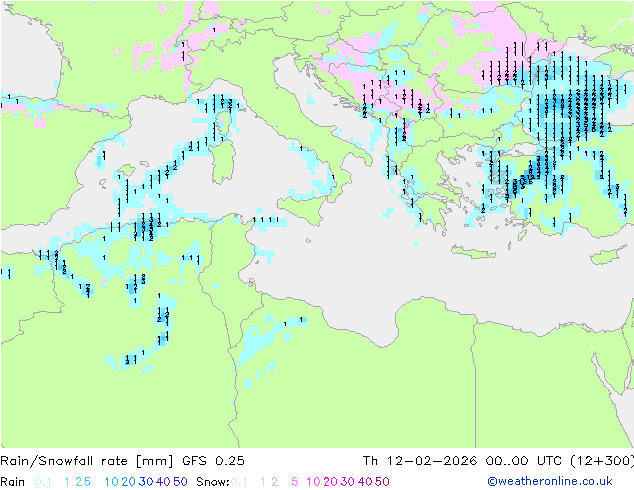This screenshot has height=490, width=634.
Task: Click the 'GFS 0.25' model label
Action: coord(213,461)
